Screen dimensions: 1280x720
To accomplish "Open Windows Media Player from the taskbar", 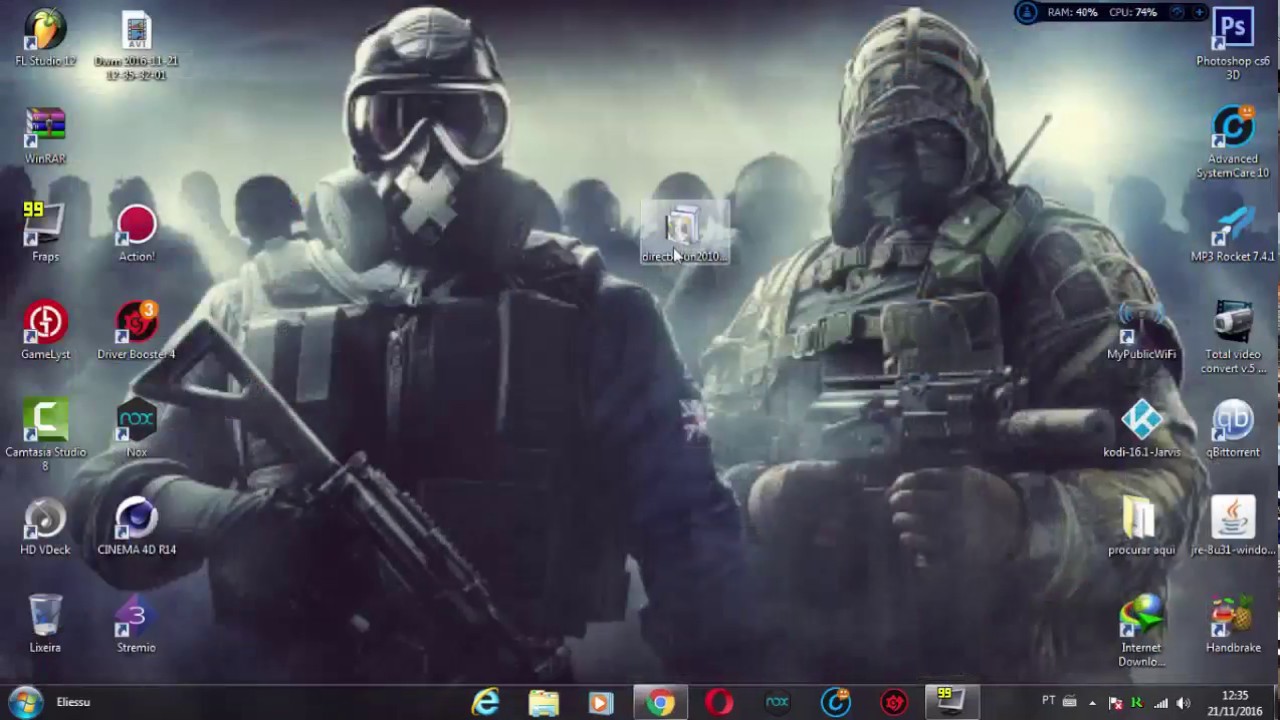I will click(x=602, y=702).
